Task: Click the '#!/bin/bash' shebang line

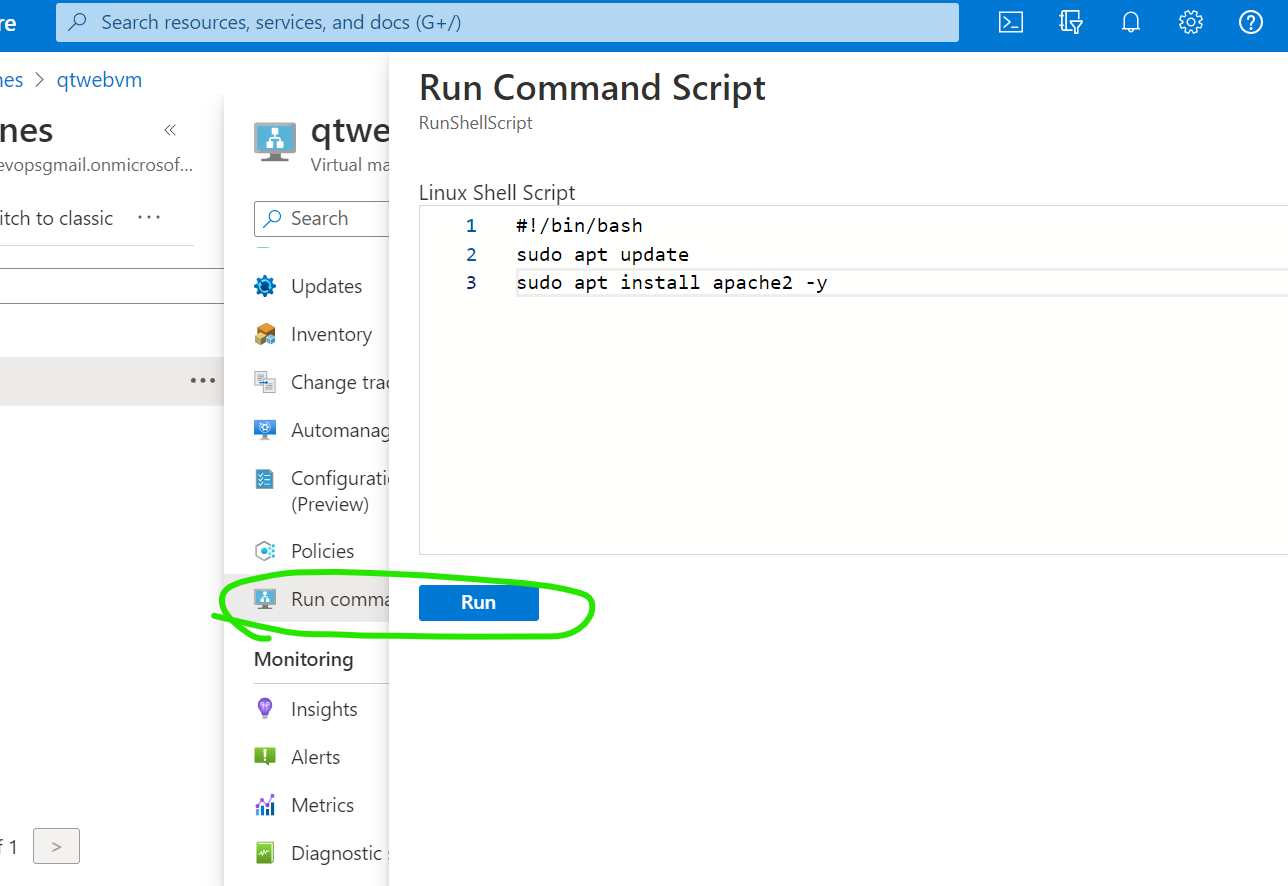Action: (580, 225)
